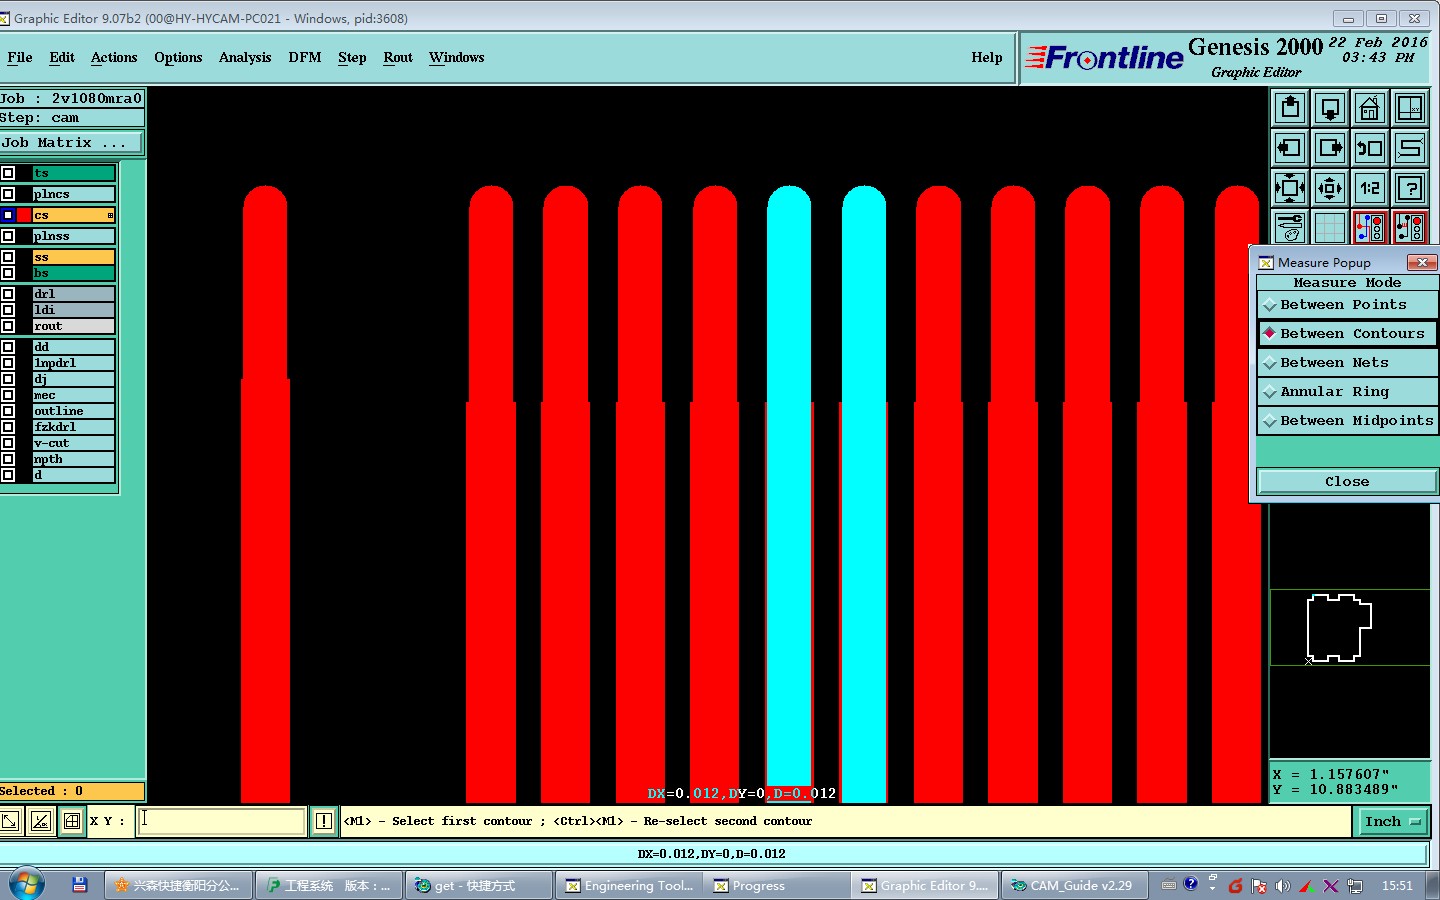Click the zoom-out arrows icon
This screenshot has width=1440, height=900.
point(1330,188)
